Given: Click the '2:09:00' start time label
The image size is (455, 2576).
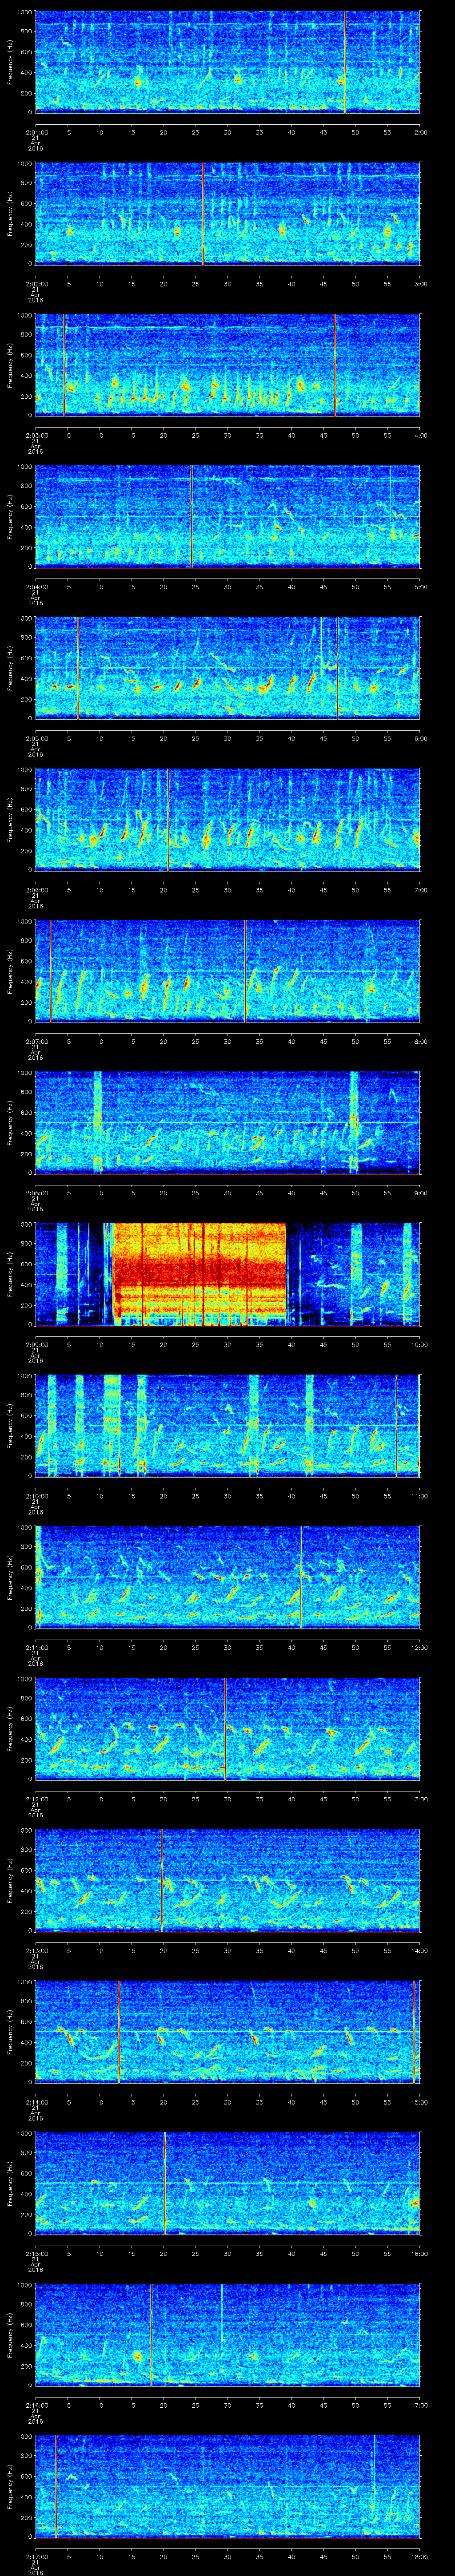Looking at the screenshot, I should click(x=36, y=1343).
